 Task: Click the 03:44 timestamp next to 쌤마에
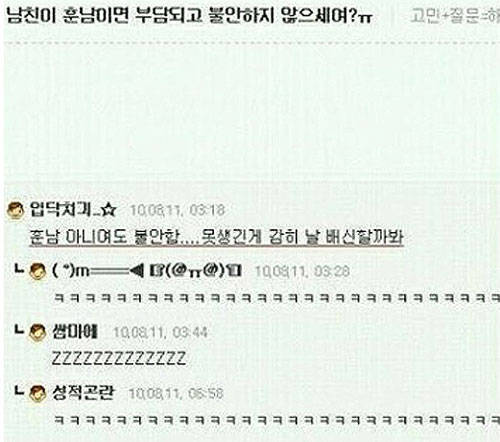pyautogui.click(x=160, y=332)
